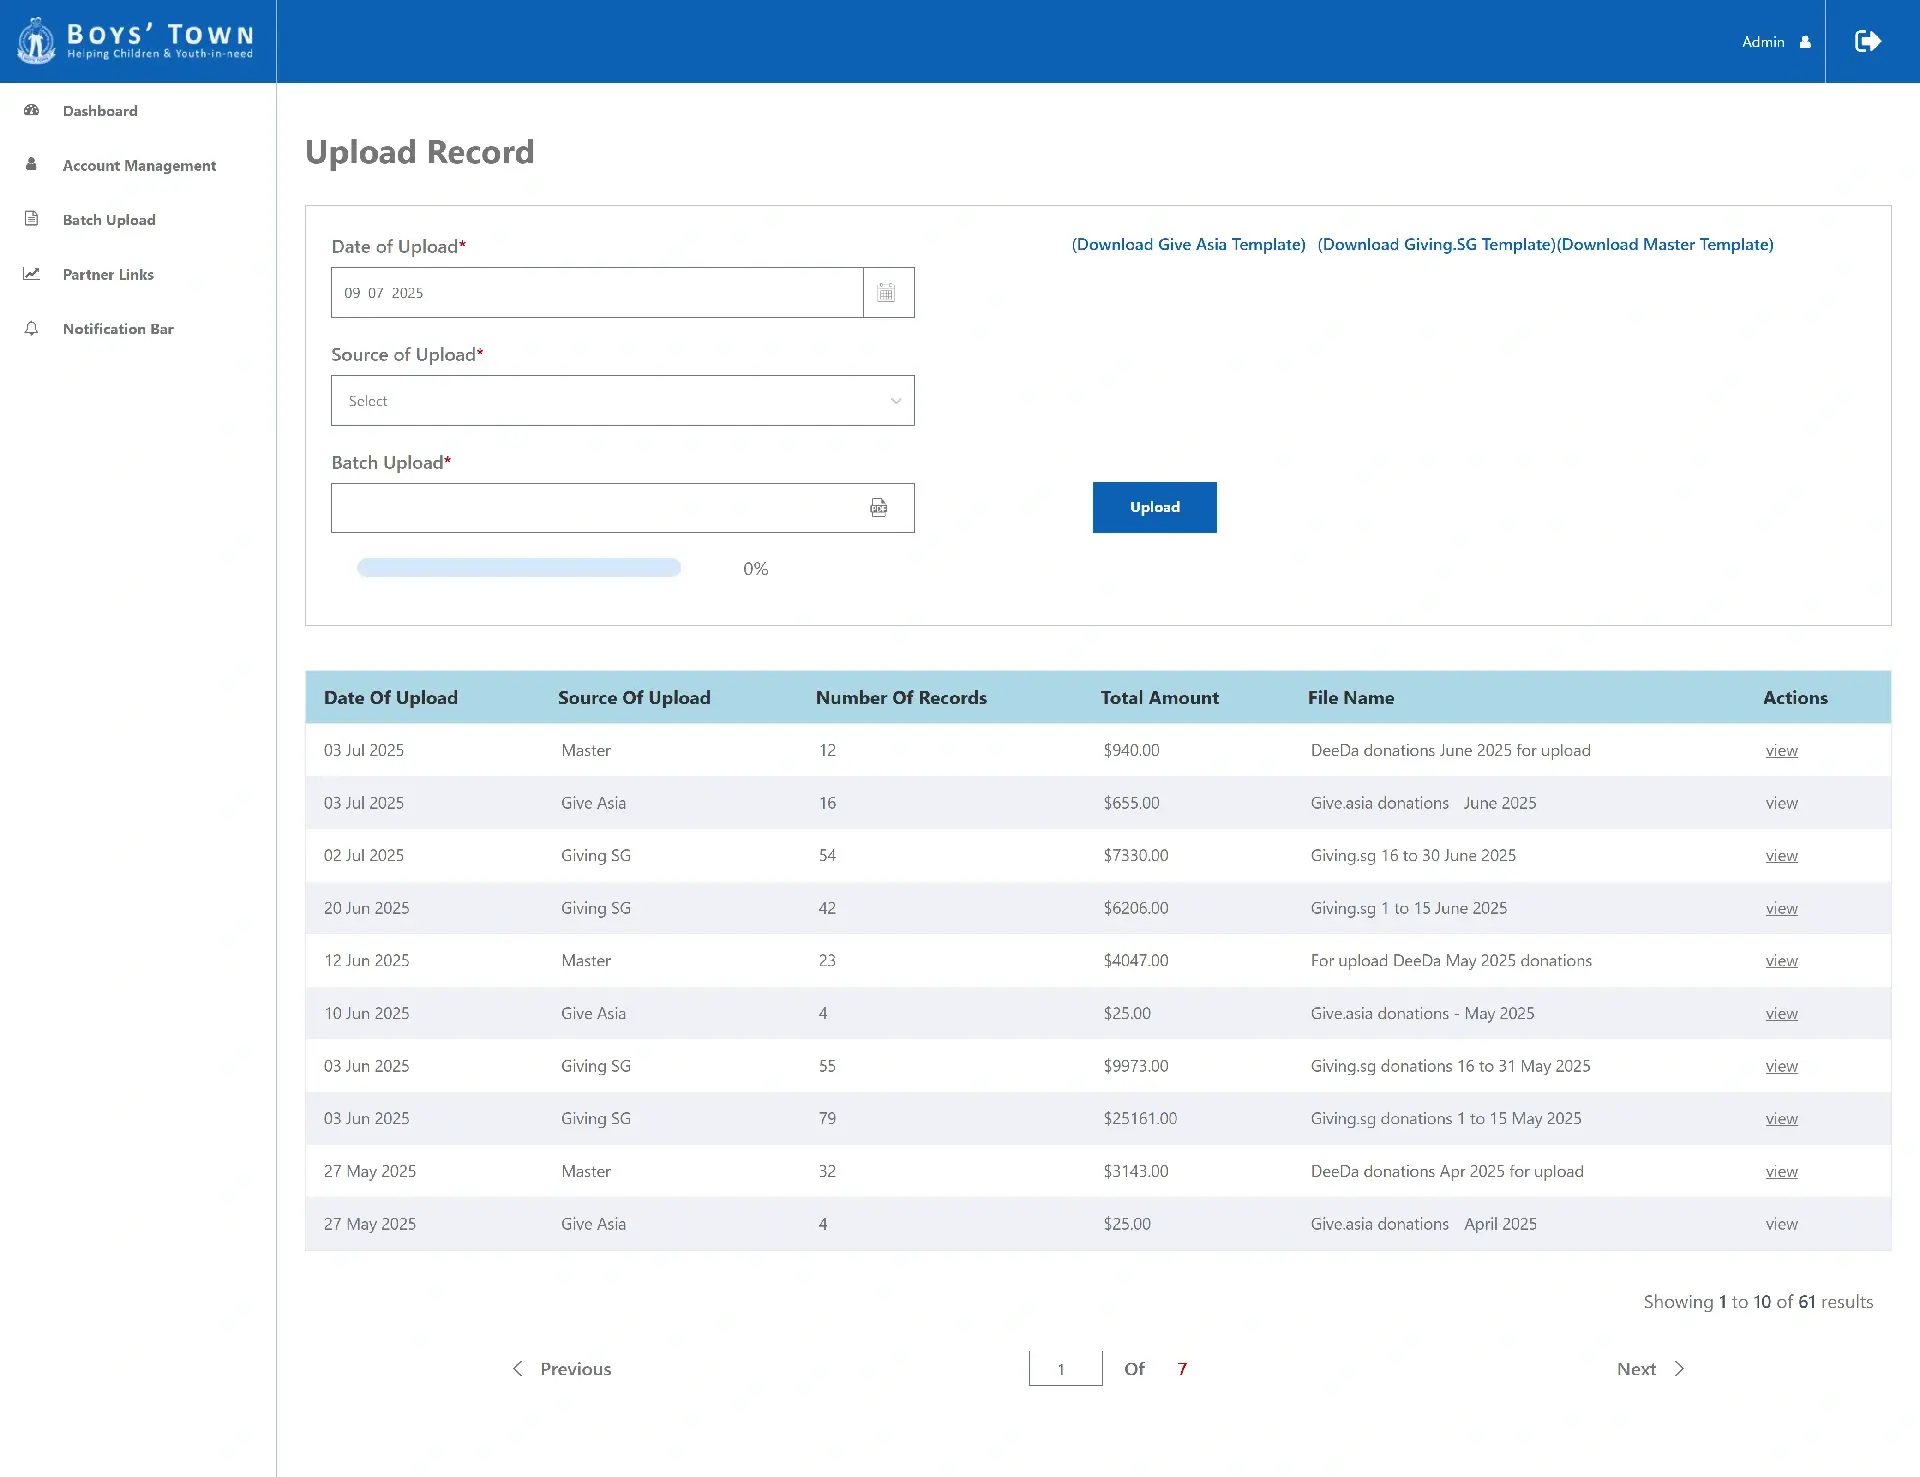
Task: Open Account Management menu item
Action: [139, 166]
